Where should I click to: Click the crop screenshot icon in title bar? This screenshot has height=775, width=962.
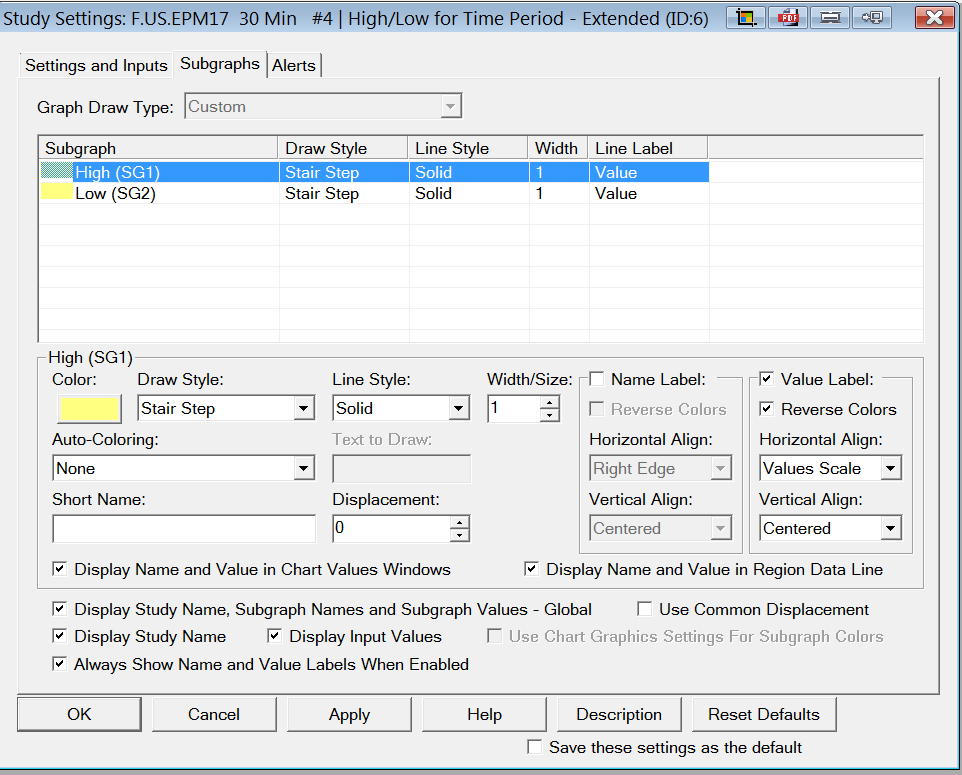click(x=745, y=17)
